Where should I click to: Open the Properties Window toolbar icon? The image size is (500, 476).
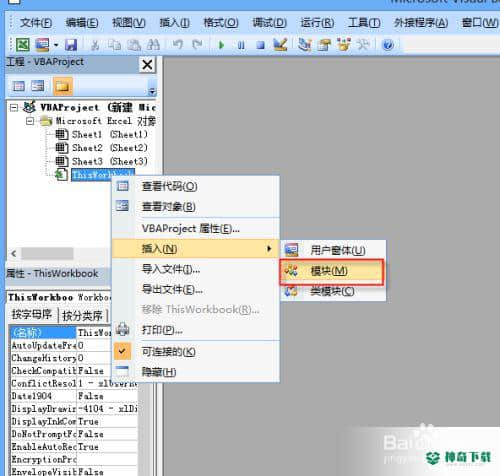(x=324, y=44)
